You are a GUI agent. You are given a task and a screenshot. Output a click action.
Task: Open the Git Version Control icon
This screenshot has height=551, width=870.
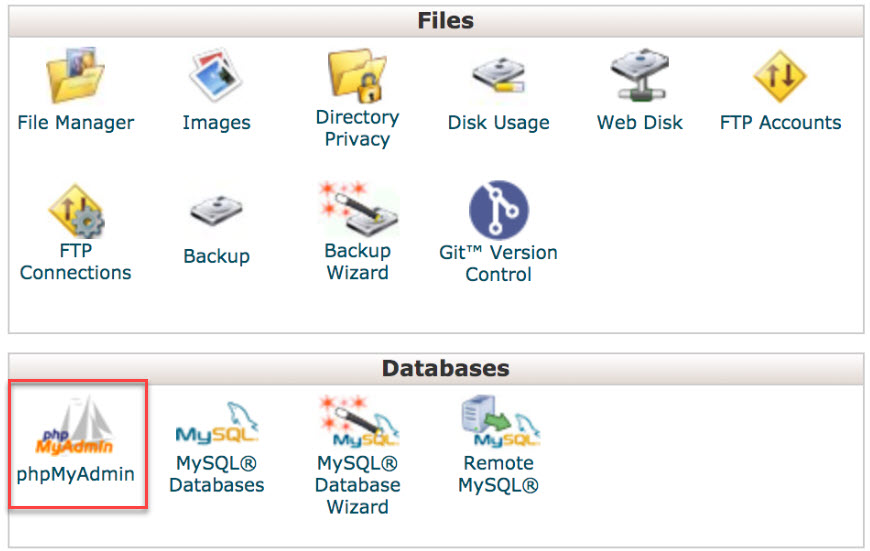(x=499, y=210)
